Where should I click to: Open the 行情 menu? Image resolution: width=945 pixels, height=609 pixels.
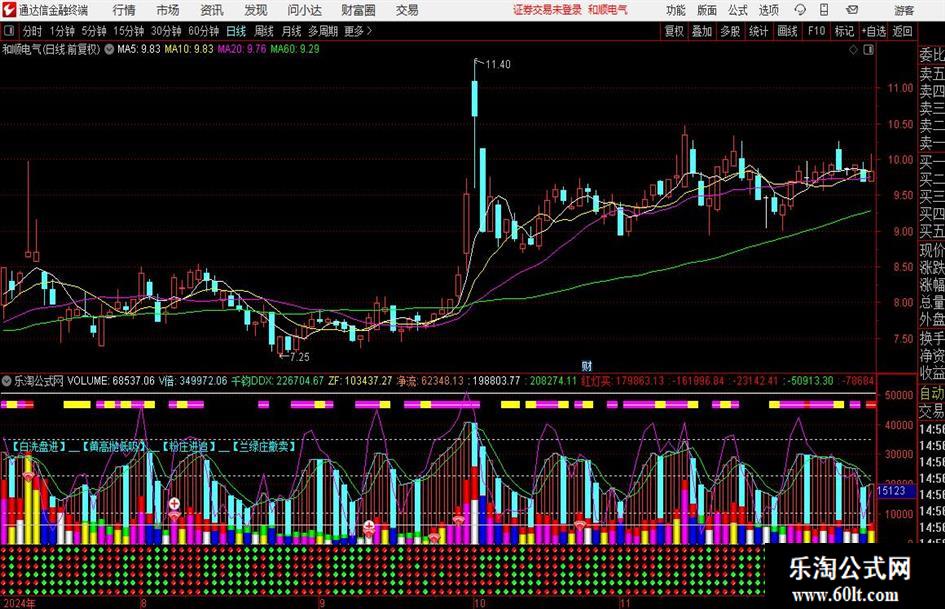[x=124, y=10]
